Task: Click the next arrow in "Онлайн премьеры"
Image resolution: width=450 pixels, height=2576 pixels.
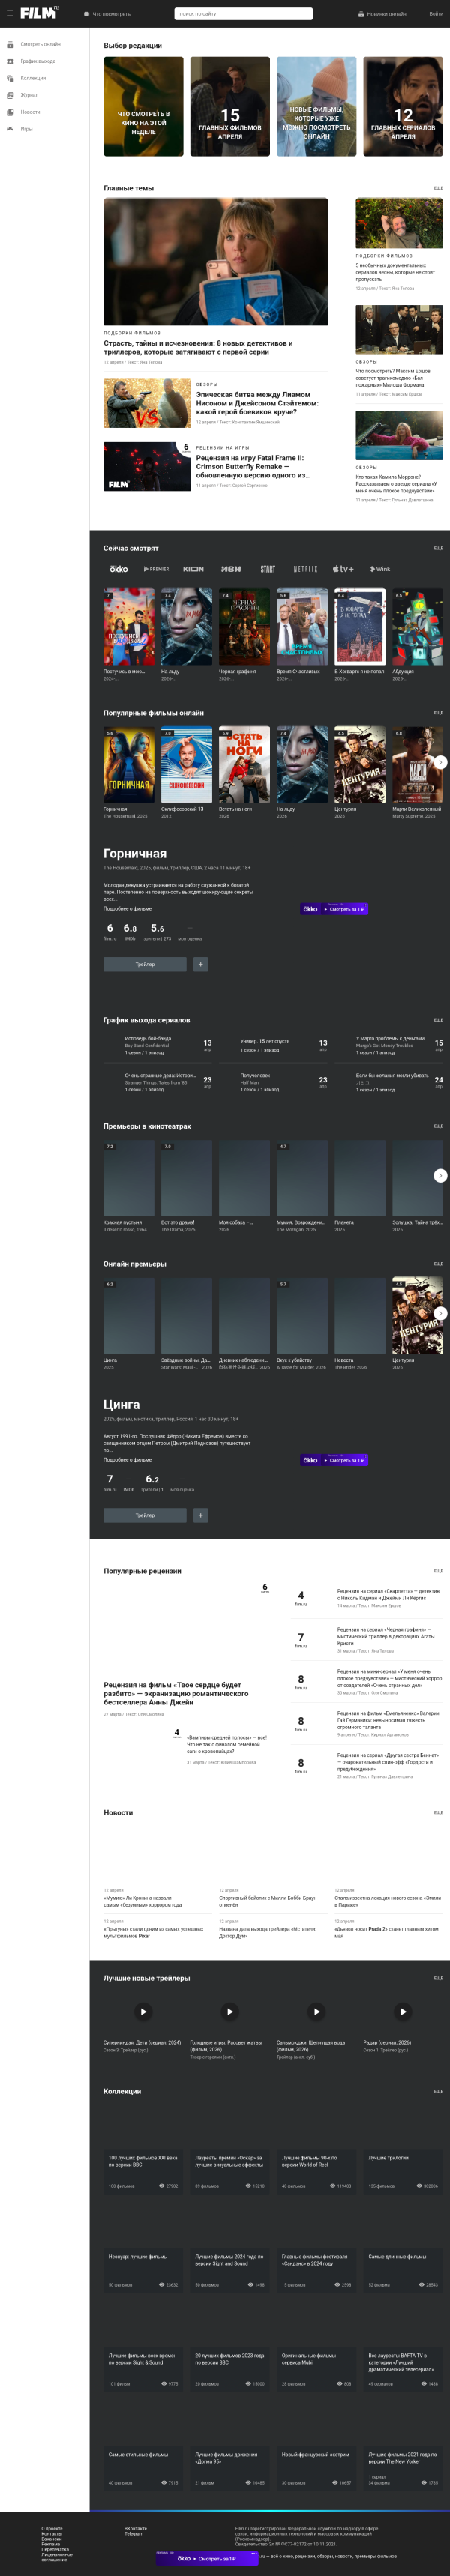Action: click(440, 1313)
